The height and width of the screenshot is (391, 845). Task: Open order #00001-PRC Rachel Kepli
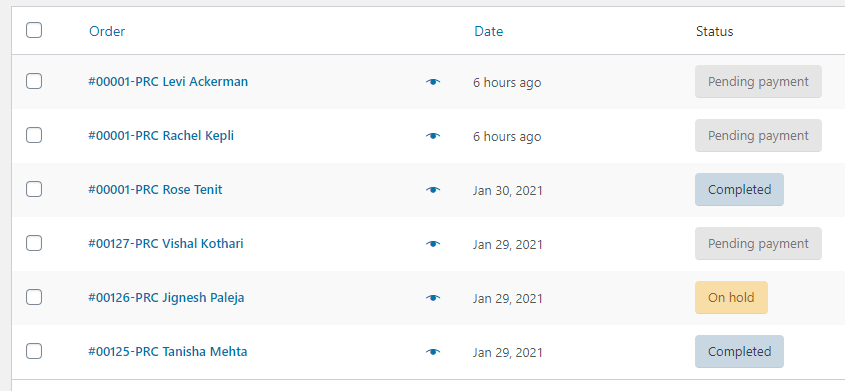click(161, 136)
